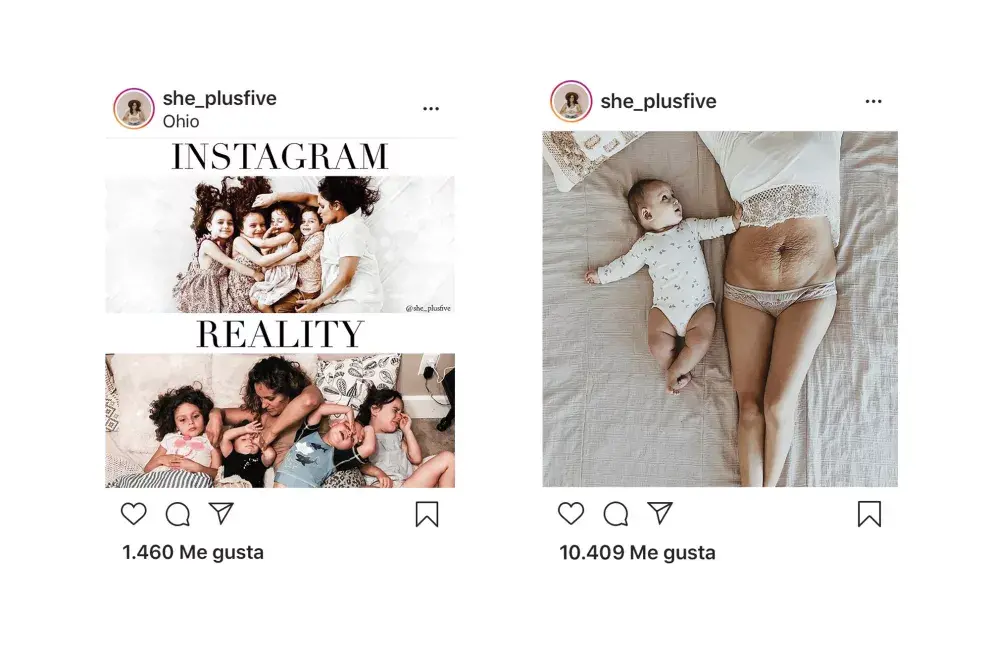This screenshot has height=660, width=990.
Task: Open she_plusfive username on the right post
Action: 659,101
